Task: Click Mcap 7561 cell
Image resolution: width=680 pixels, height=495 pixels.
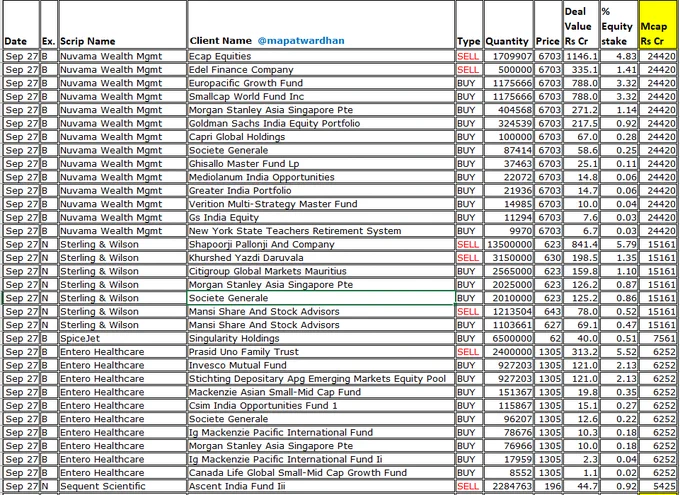Action: pos(657,338)
